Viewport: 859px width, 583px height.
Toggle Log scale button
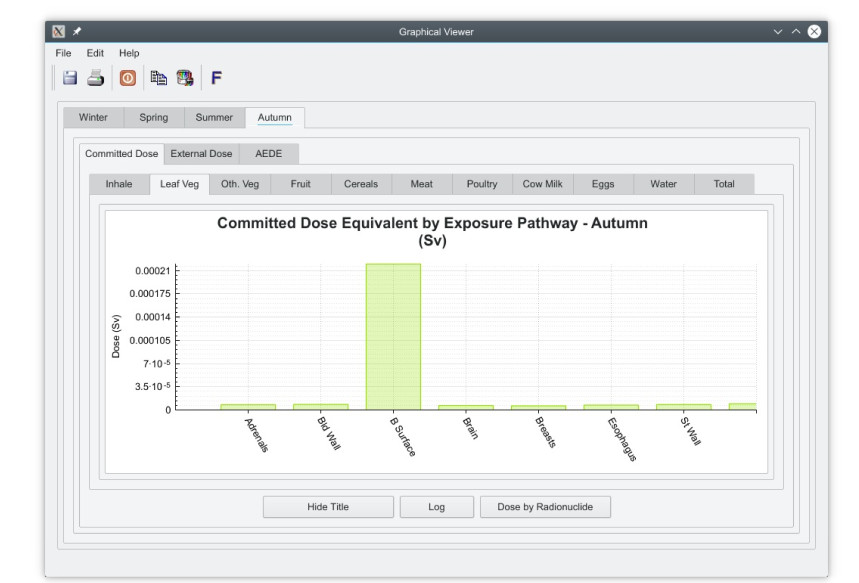436,507
